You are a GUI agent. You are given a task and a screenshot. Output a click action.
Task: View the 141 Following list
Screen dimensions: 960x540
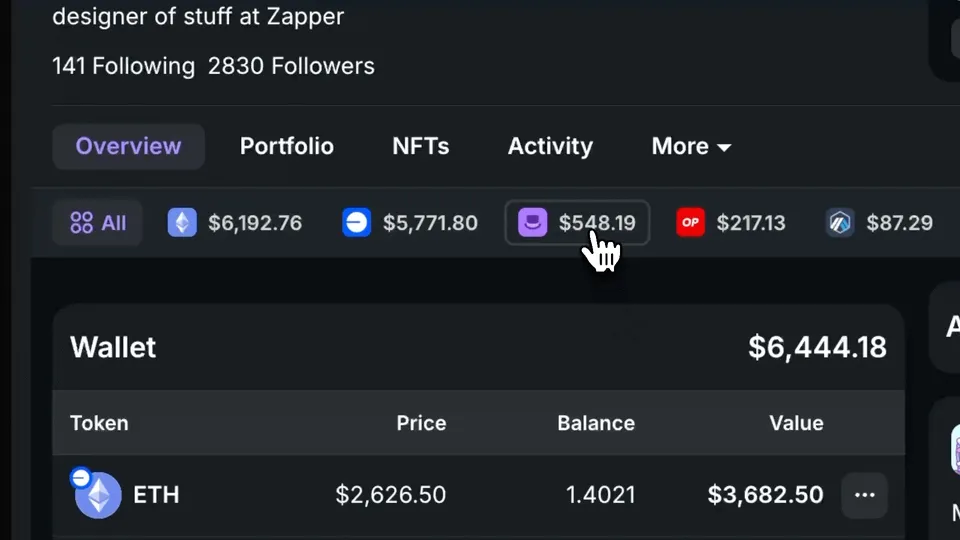click(123, 66)
